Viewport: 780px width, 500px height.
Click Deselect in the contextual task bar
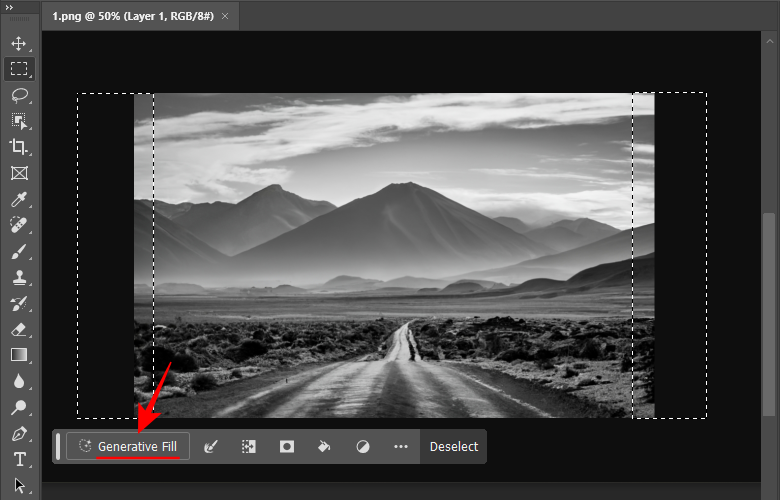tap(454, 447)
